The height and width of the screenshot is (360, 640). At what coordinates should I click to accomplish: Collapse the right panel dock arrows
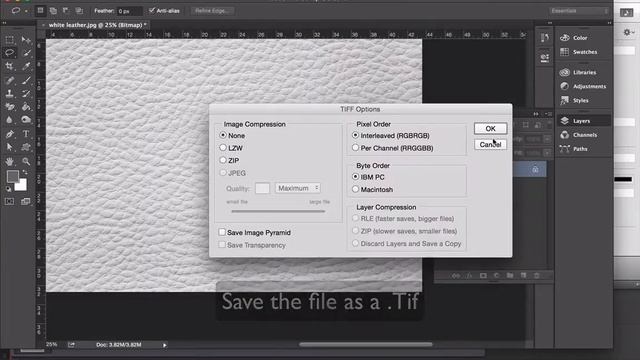coord(609,23)
